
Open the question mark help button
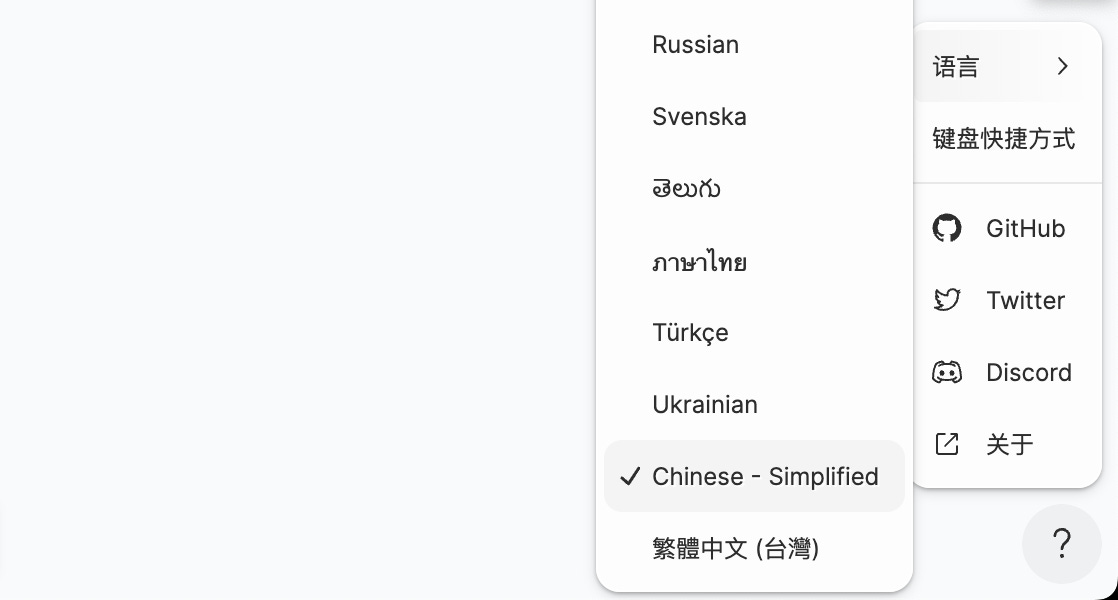click(x=1062, y=543)
